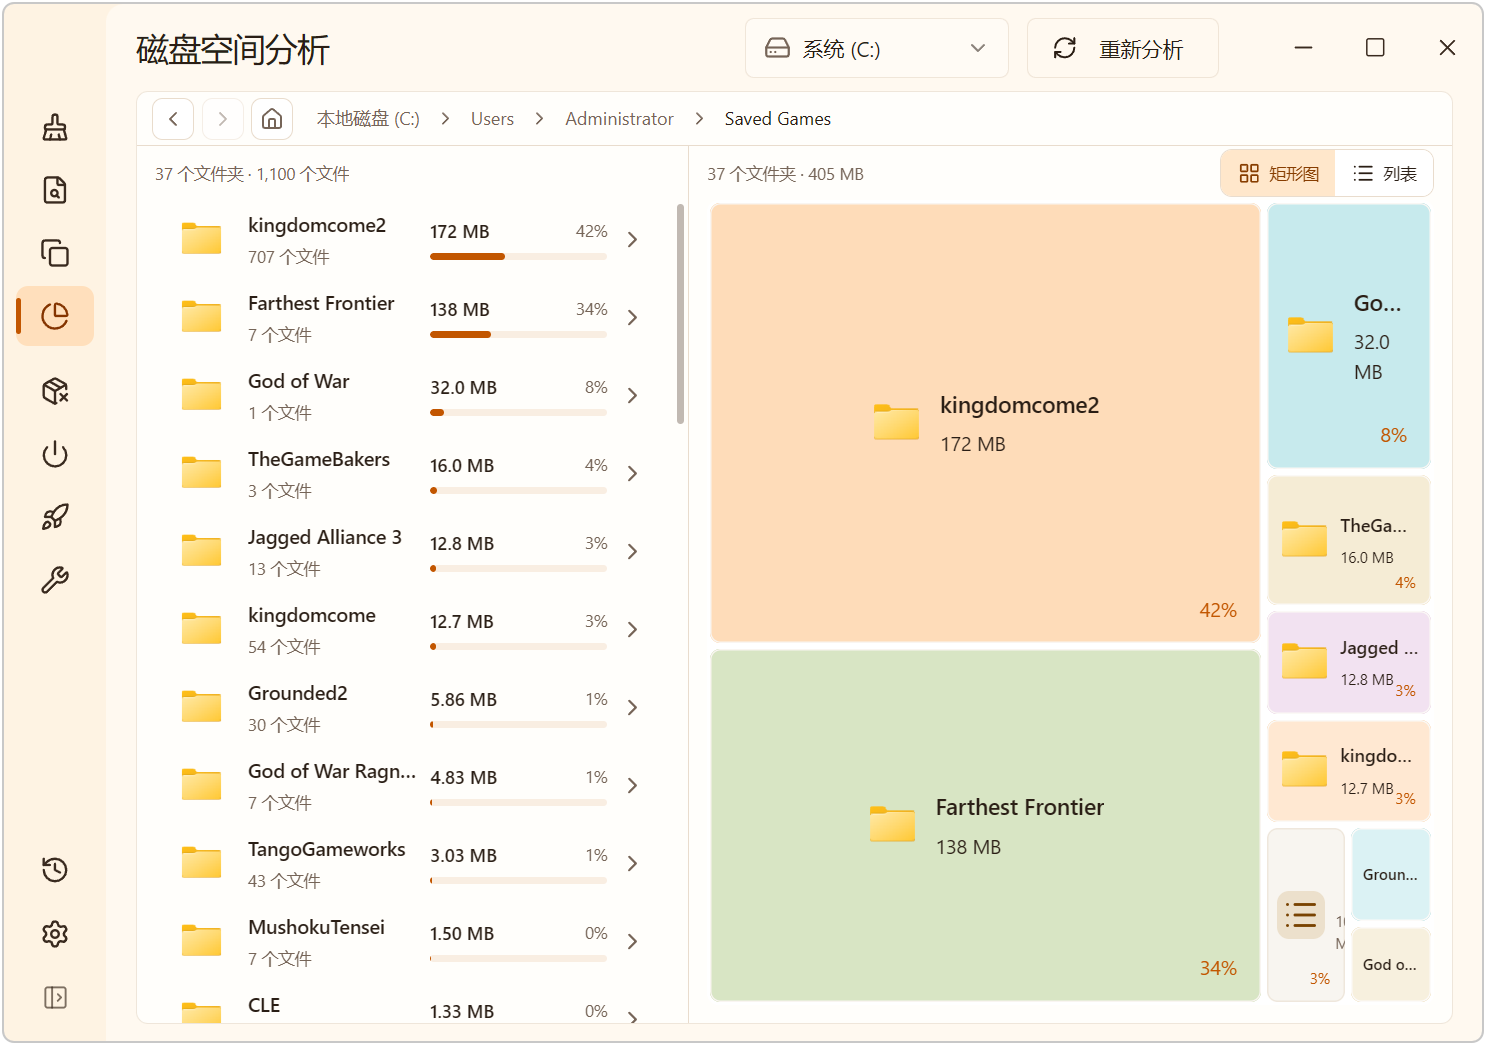Click the Grounded2 folder icon in list
1486x1045 pixels.
[x=201, y=707]
